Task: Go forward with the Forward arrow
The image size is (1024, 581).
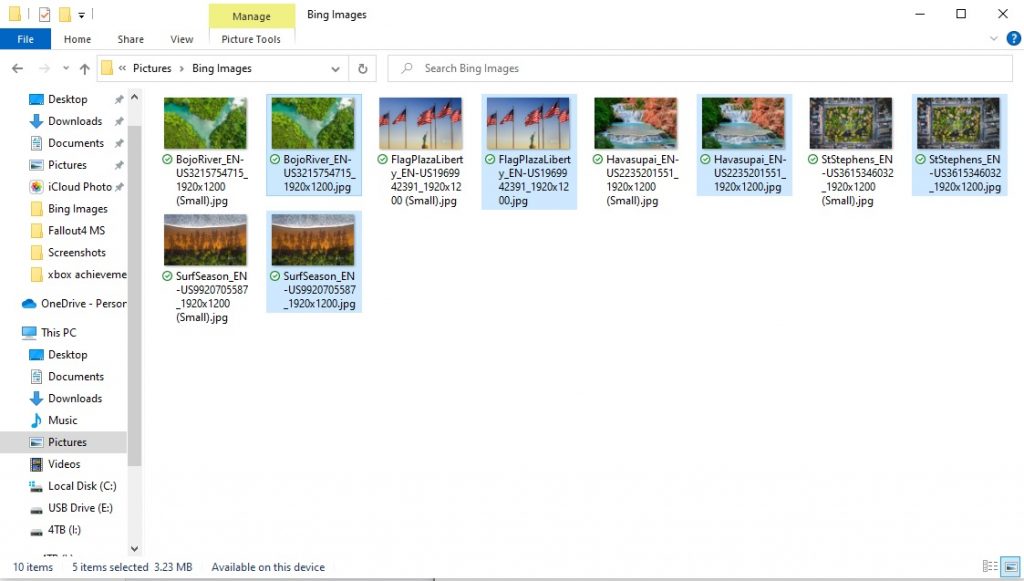Action: [x=44, y=68]
